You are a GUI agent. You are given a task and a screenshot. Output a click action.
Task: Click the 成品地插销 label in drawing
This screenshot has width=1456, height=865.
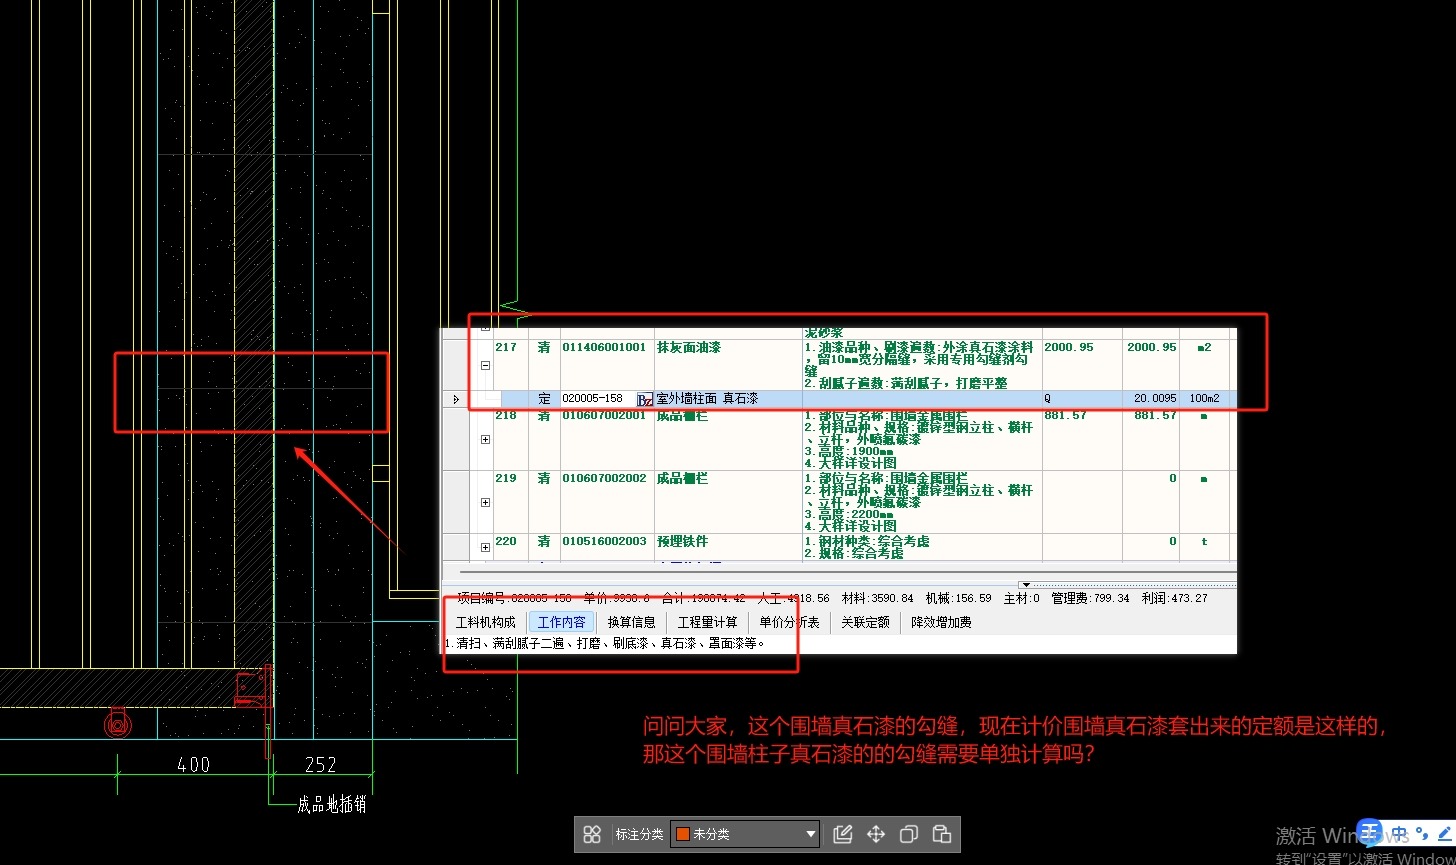(332, 804)
